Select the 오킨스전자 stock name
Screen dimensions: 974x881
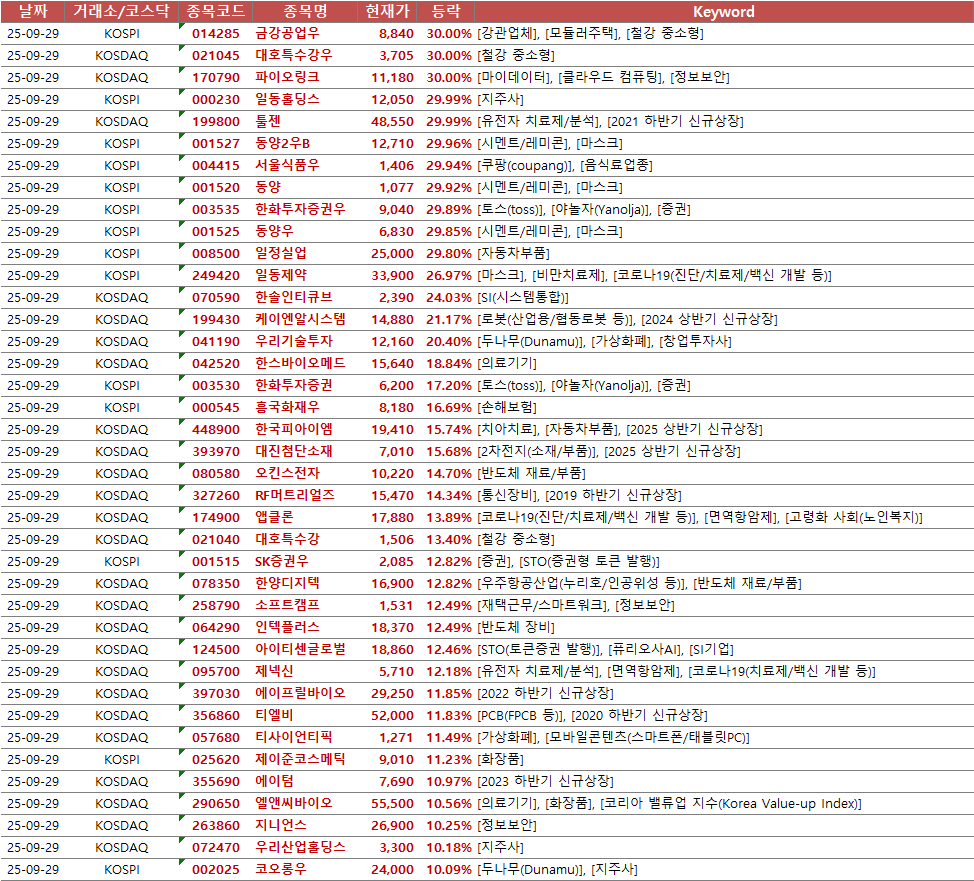pyautogui.click(x=287, y=473)
